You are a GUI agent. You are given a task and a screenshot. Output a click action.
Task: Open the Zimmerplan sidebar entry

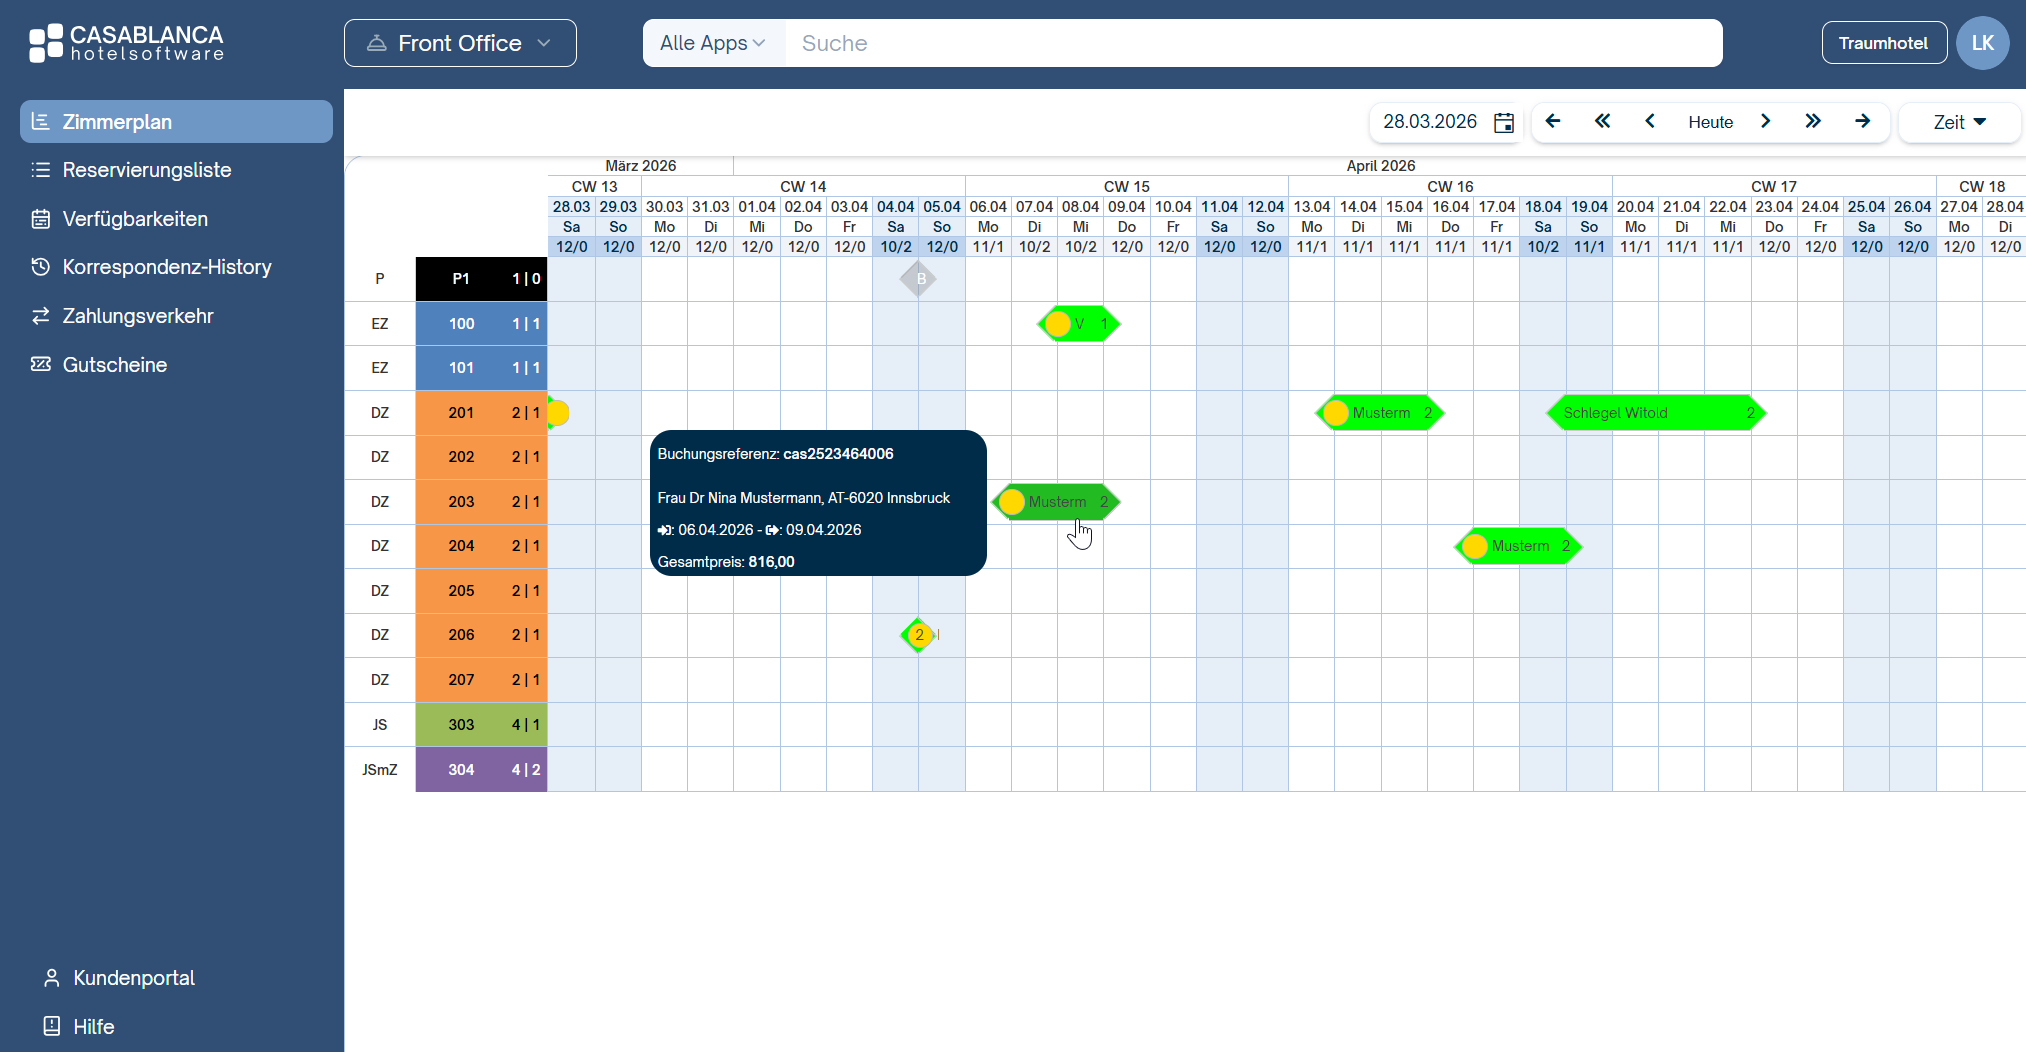pos(176,122)
